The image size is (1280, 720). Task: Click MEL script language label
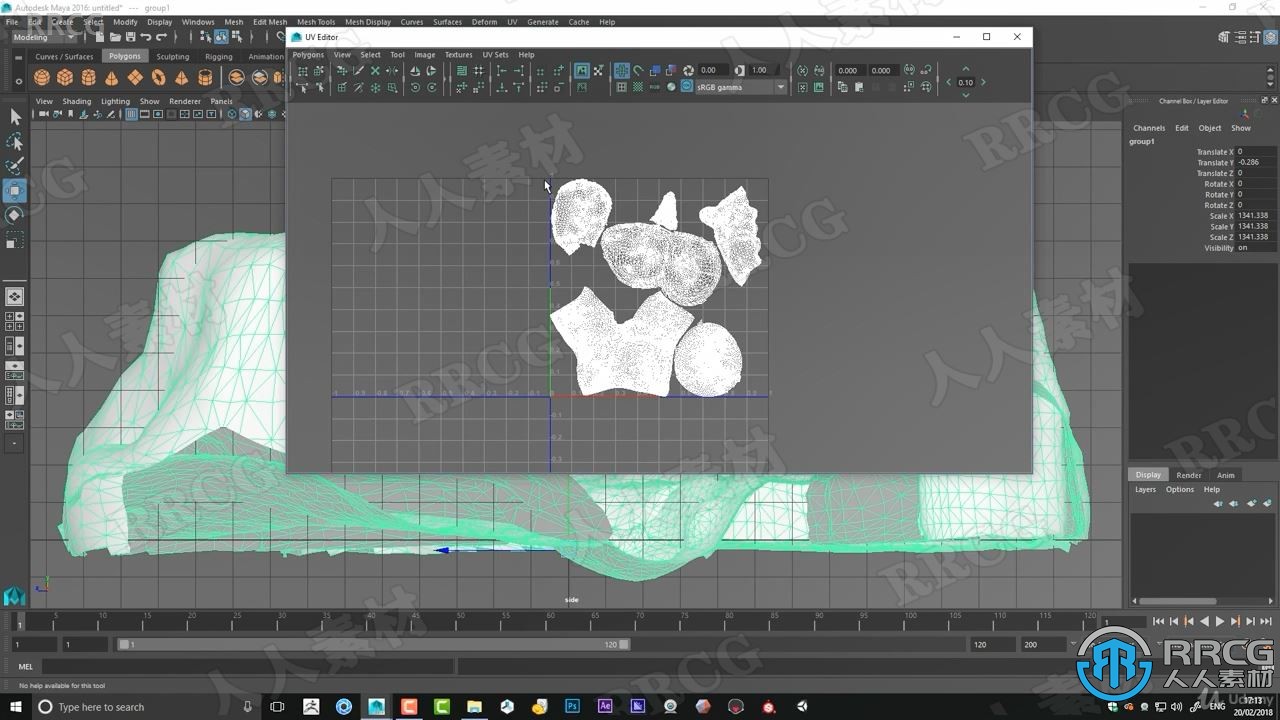(x=26, y=666)
